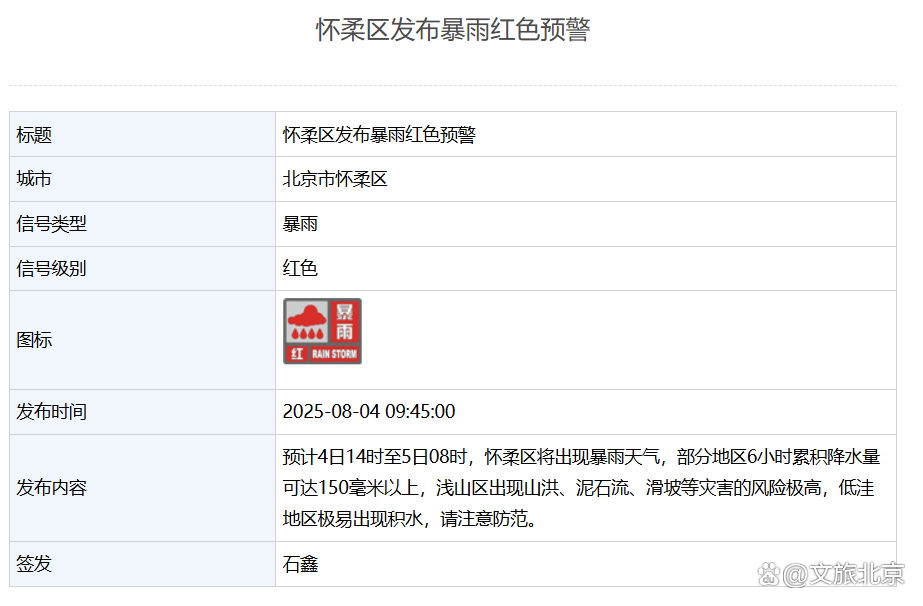Viewport: 923px width, 606px height.
Task: Select the 信号级别 label cell
Action: pyautogui.click(x=52, y=269)
